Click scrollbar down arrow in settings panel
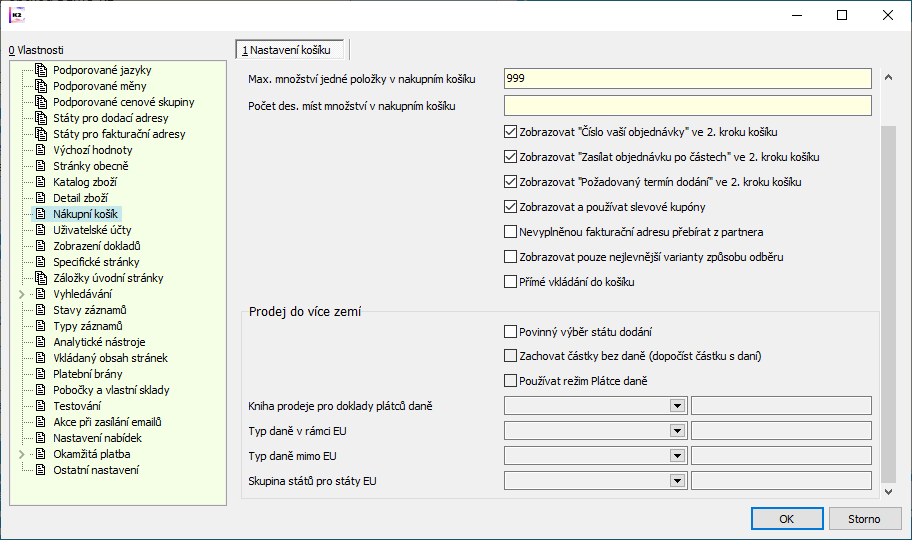 pos(888,492)
